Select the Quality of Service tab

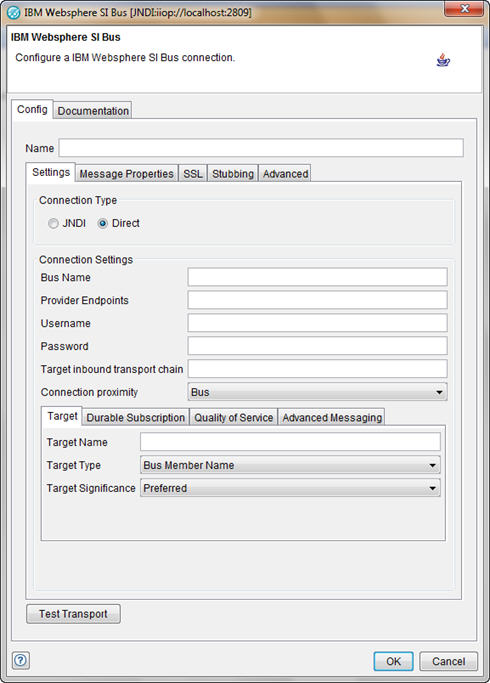(233, 417)
